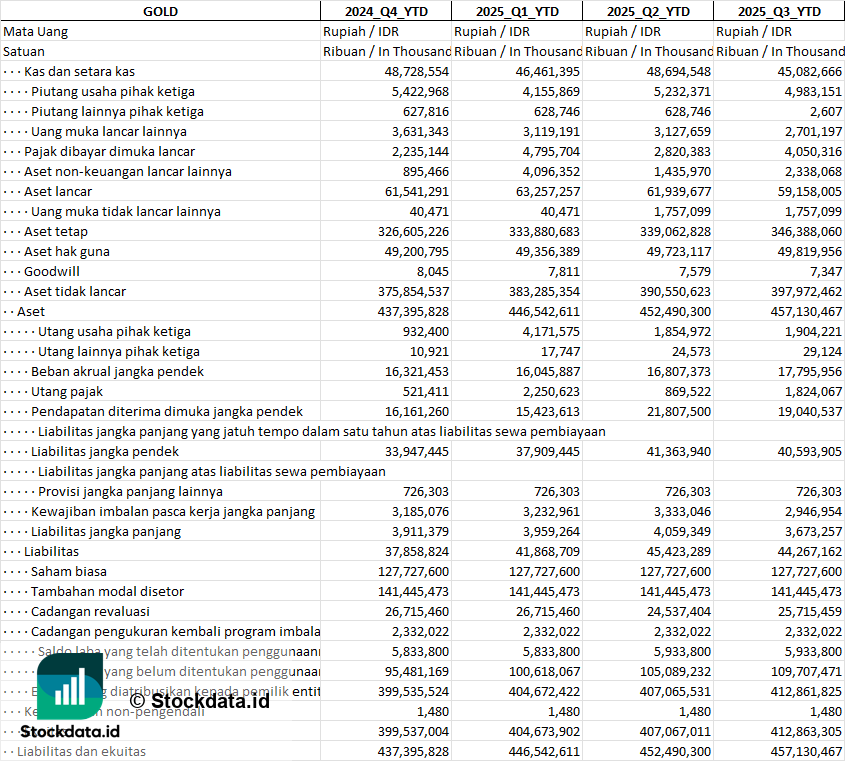
Task: Click the copyright Stockdata.id watermark text
Action: 200,700
